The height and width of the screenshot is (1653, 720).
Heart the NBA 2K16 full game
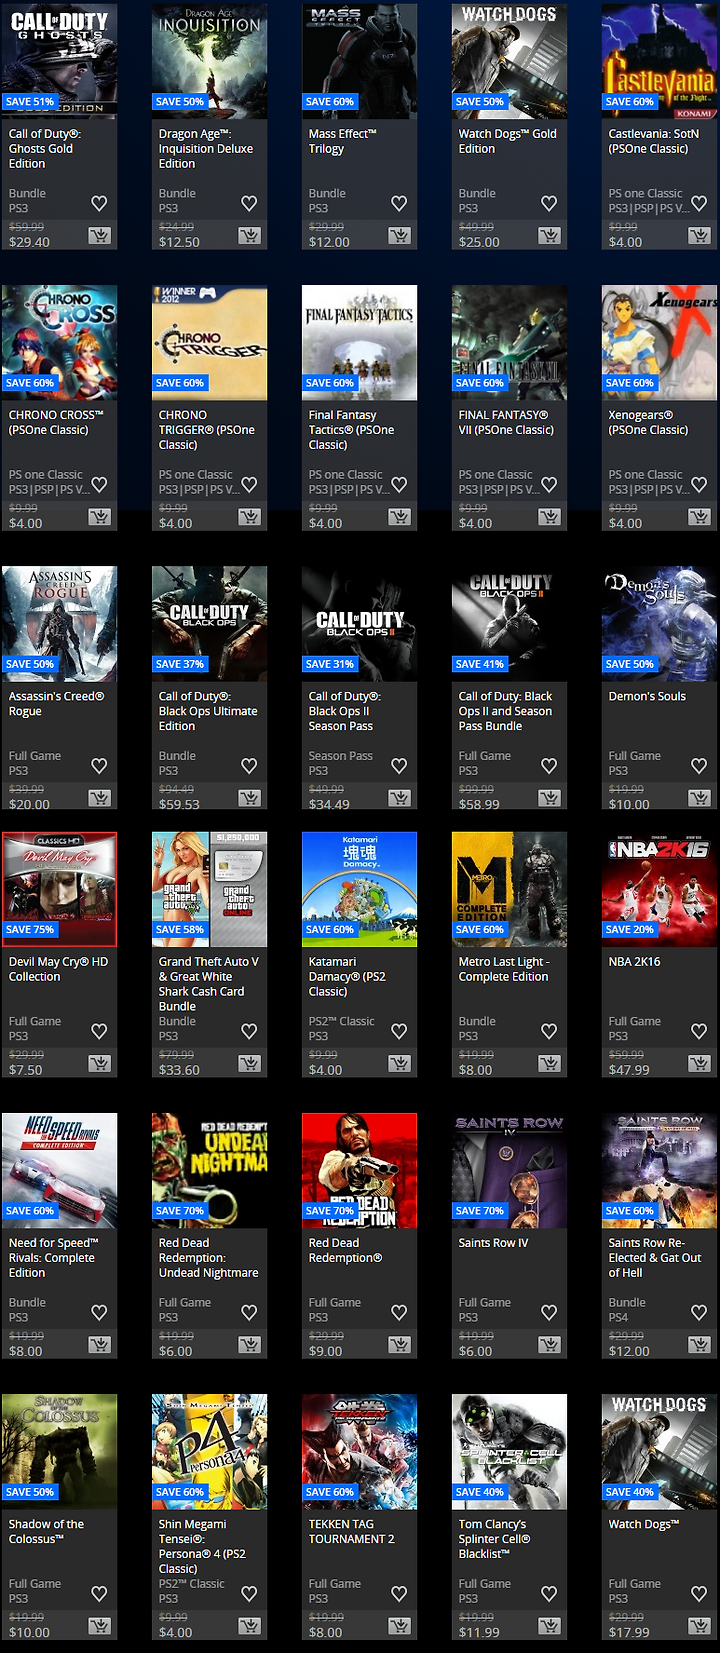699,1031
